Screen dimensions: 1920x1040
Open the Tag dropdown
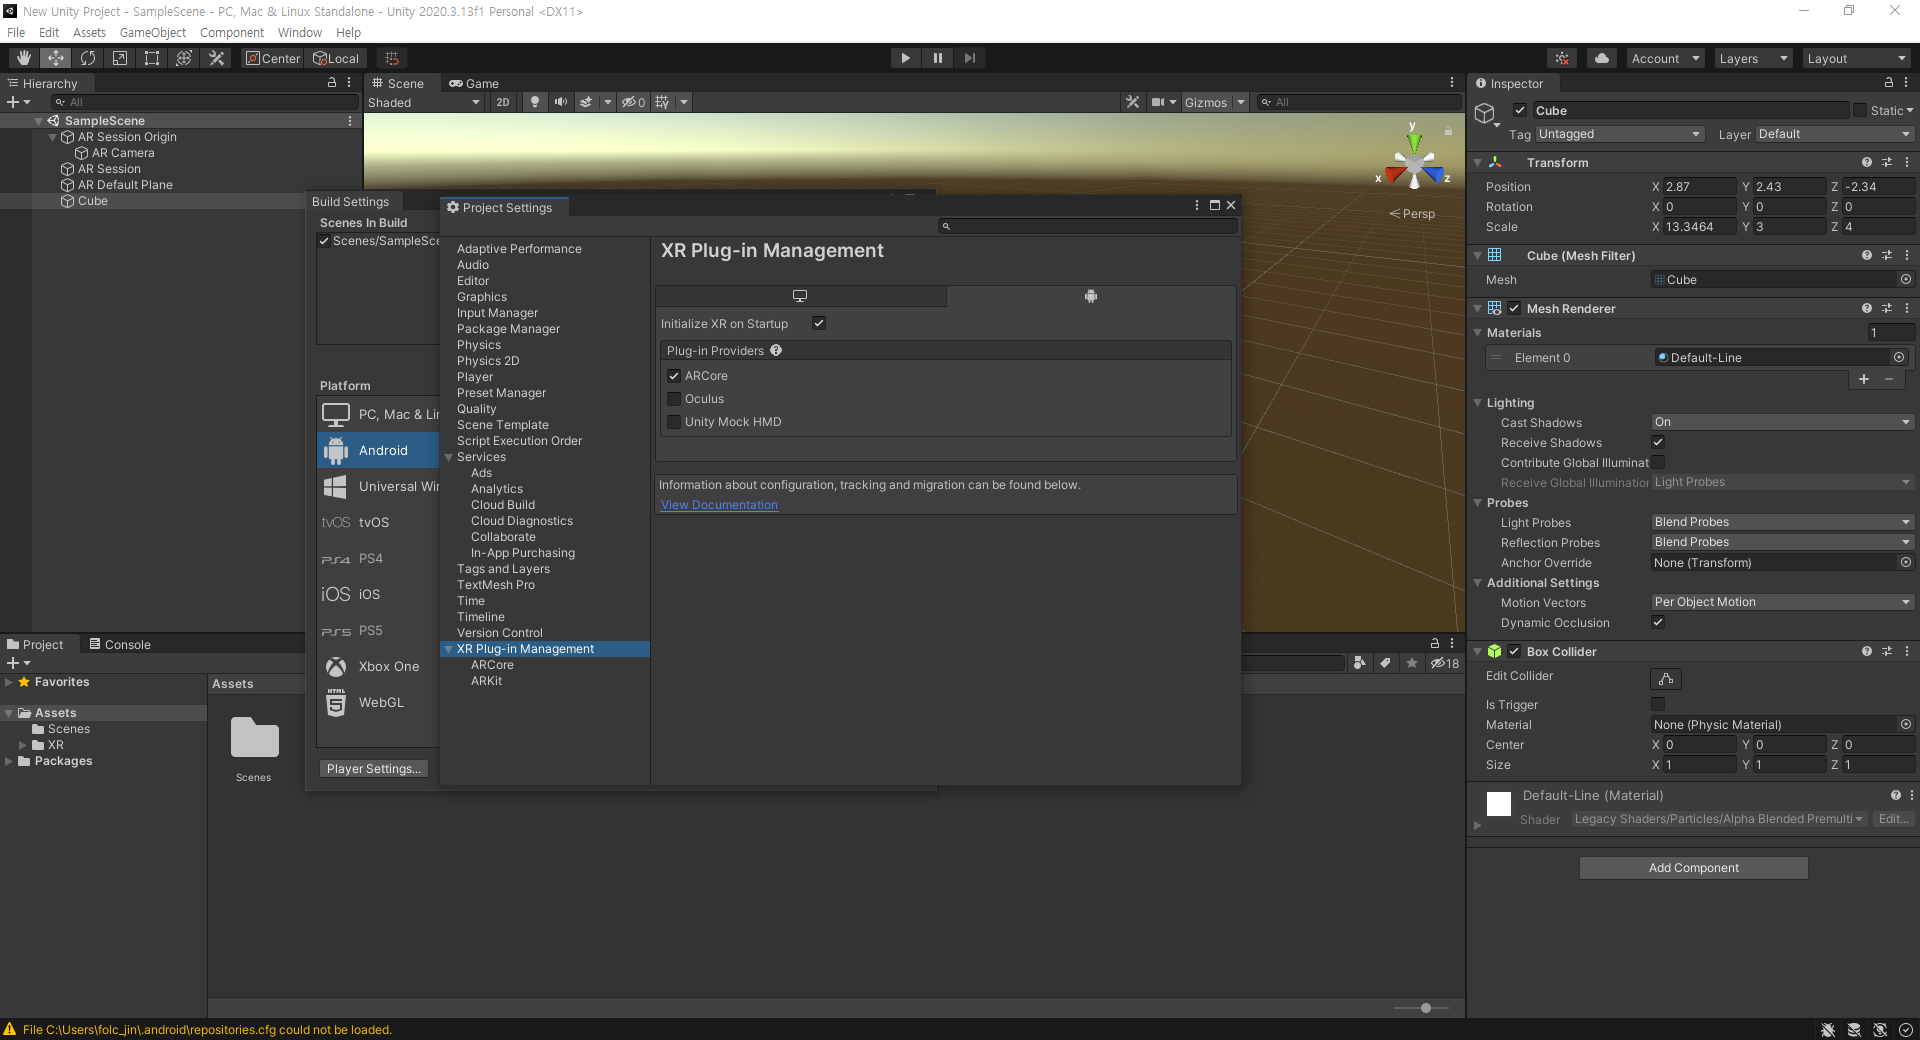pyautogui.click(x=1619, y=134)
